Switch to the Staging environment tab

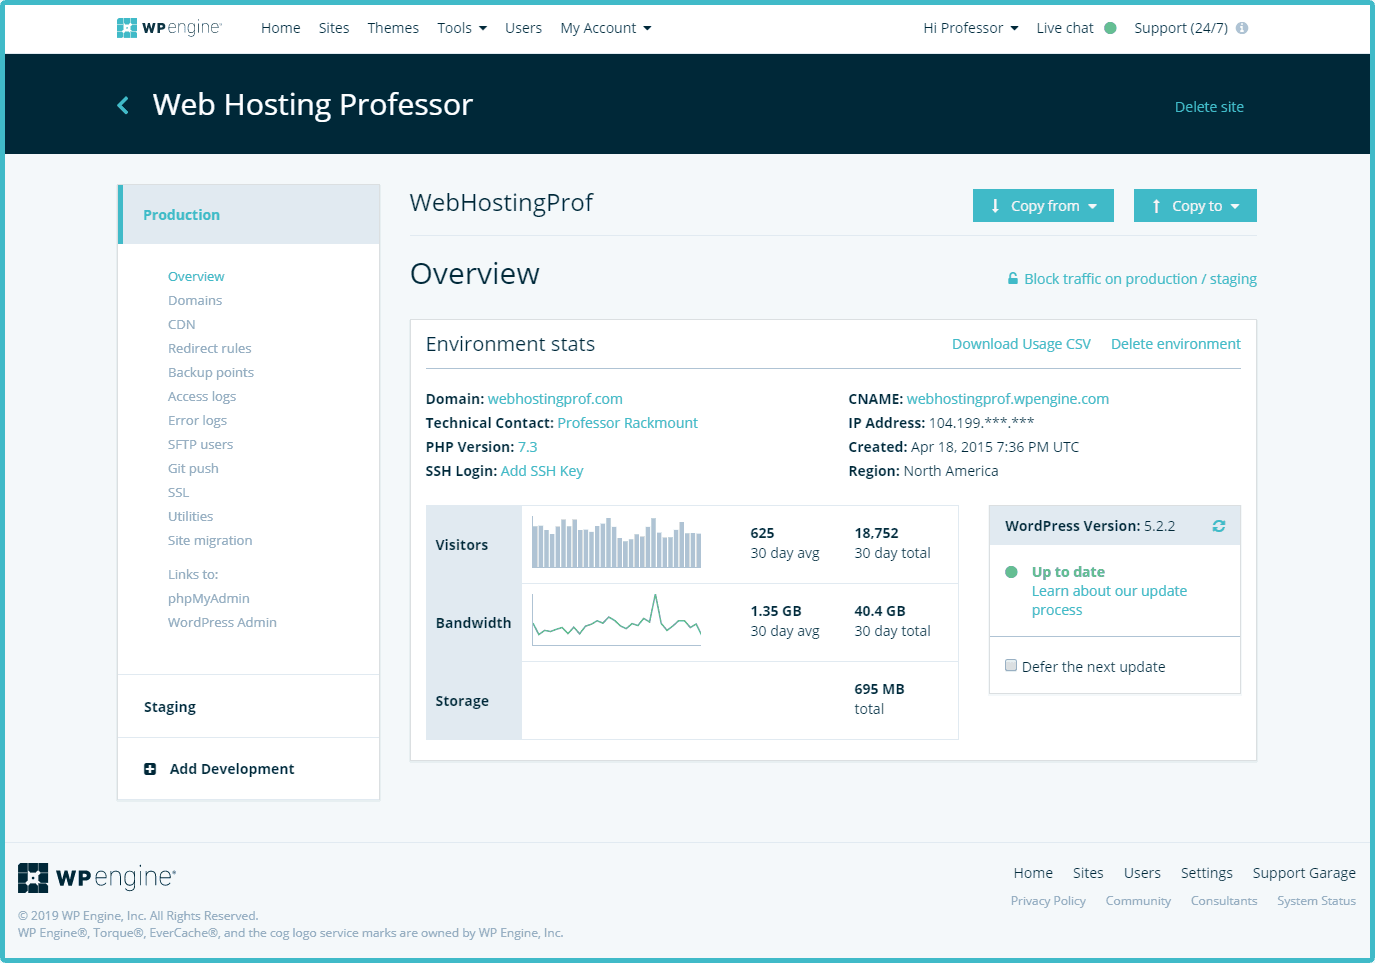pos(169,707)
